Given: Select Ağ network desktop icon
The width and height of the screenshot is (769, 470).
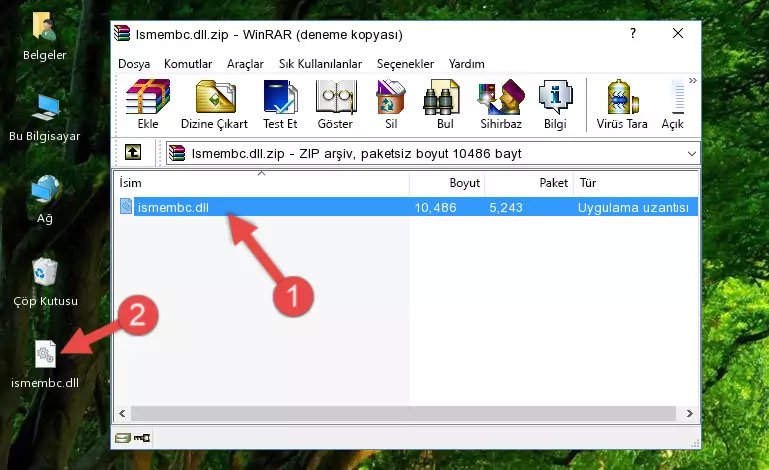Looking at the screenshot, I should pyautogui.click(x=45, y=189).
